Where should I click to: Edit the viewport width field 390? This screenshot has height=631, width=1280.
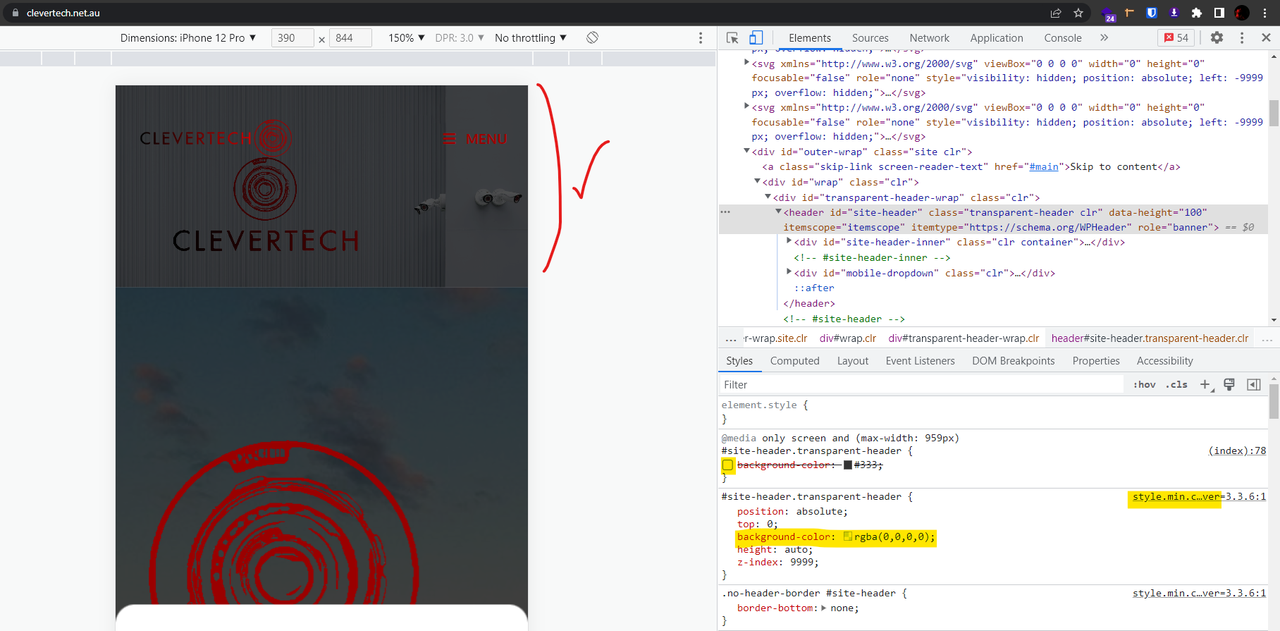point(293,38)
